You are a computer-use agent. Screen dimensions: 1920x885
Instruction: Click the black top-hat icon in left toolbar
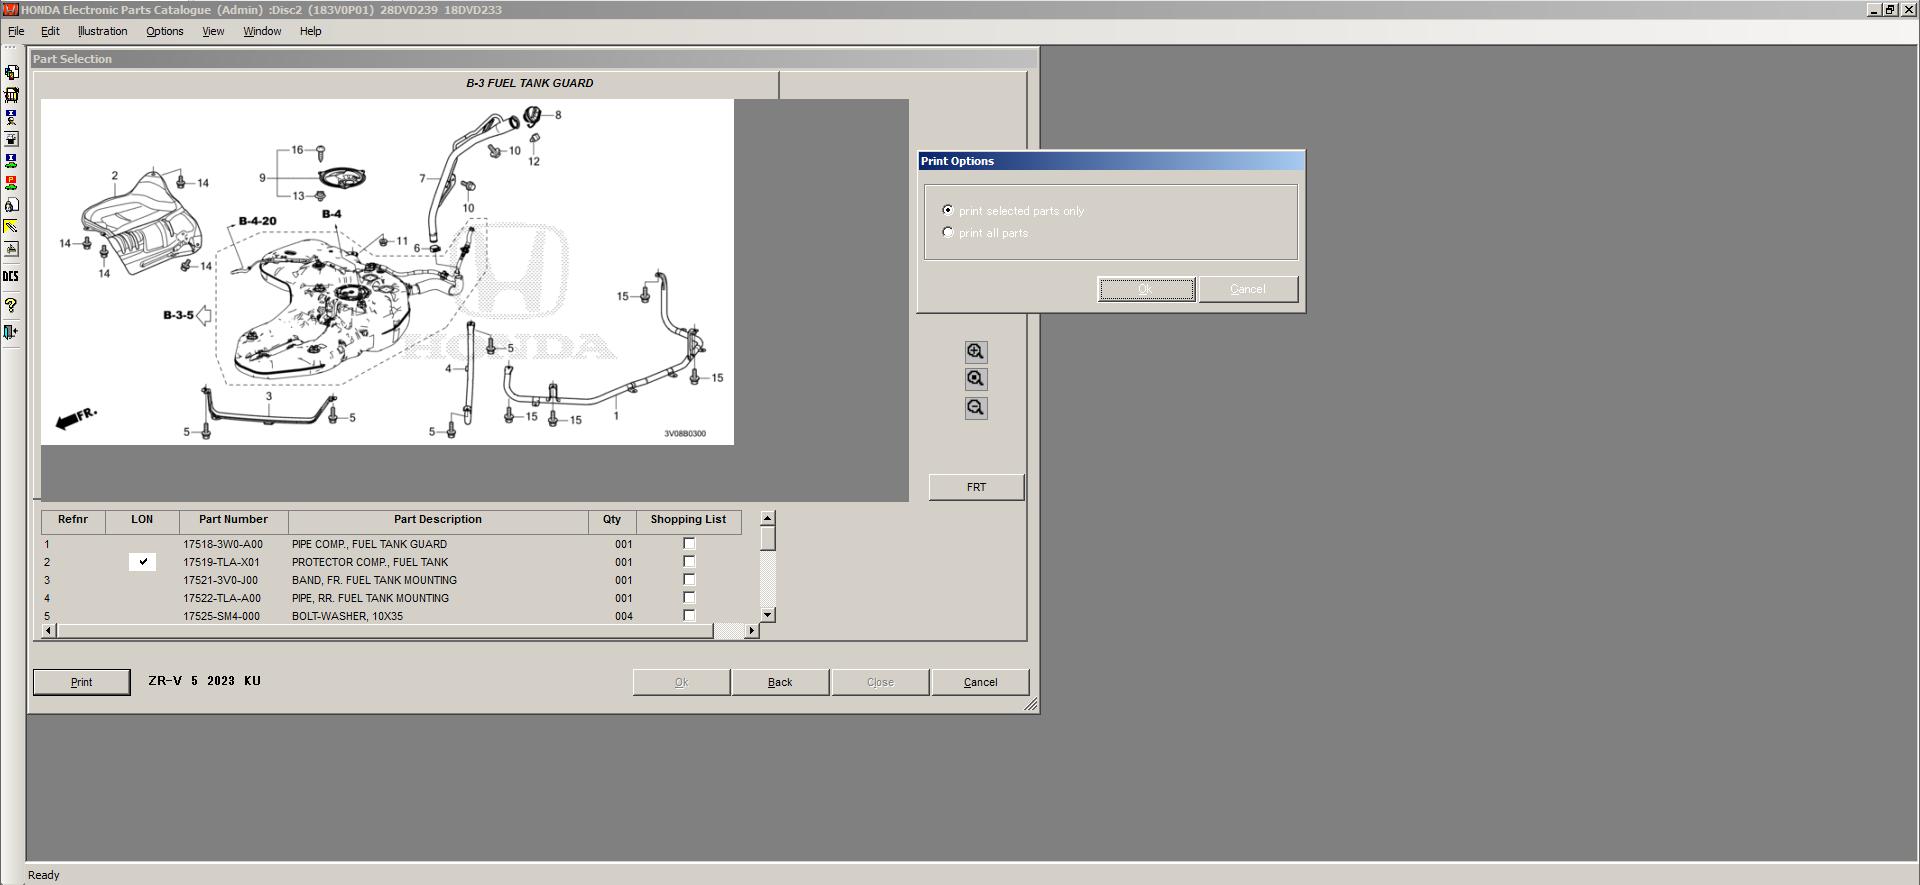coord(11,139)
